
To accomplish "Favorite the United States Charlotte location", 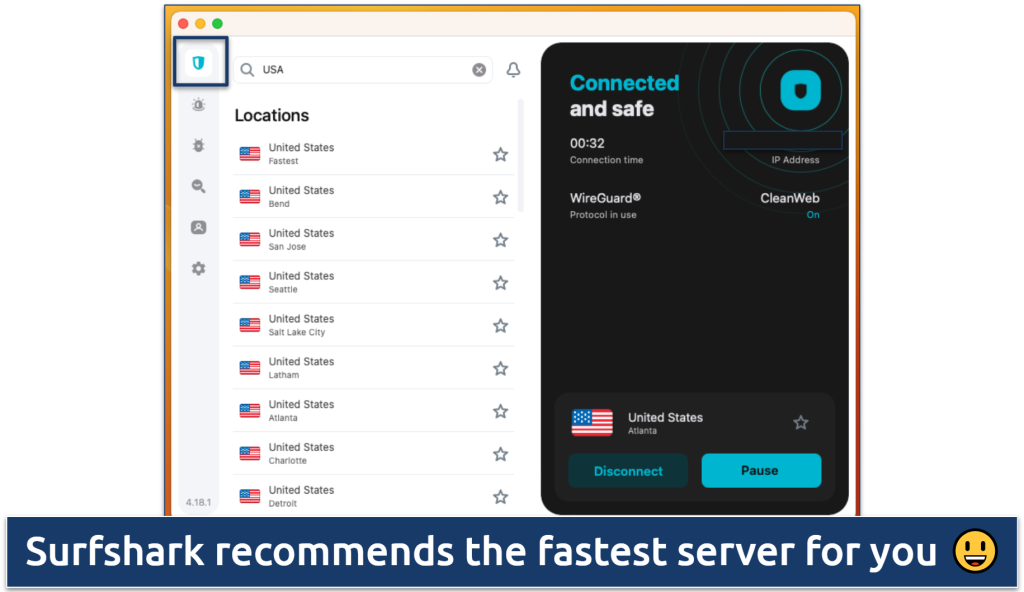I will [x=500, y=453].
